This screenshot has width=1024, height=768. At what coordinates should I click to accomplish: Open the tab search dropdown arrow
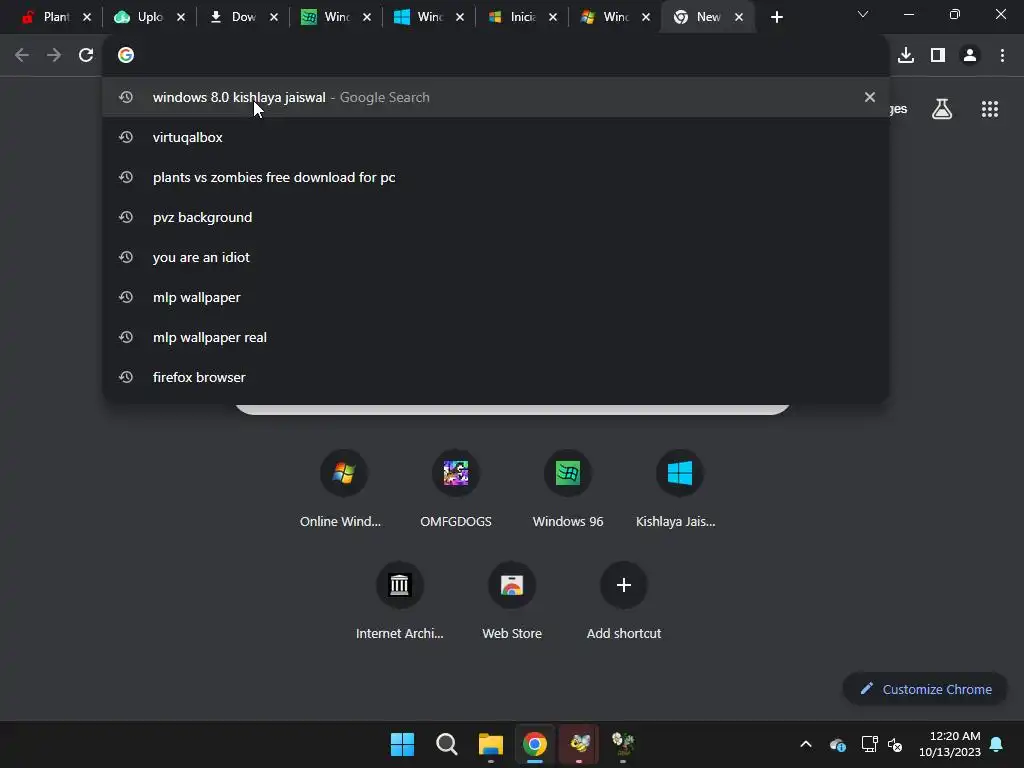(x=863, y=14)
